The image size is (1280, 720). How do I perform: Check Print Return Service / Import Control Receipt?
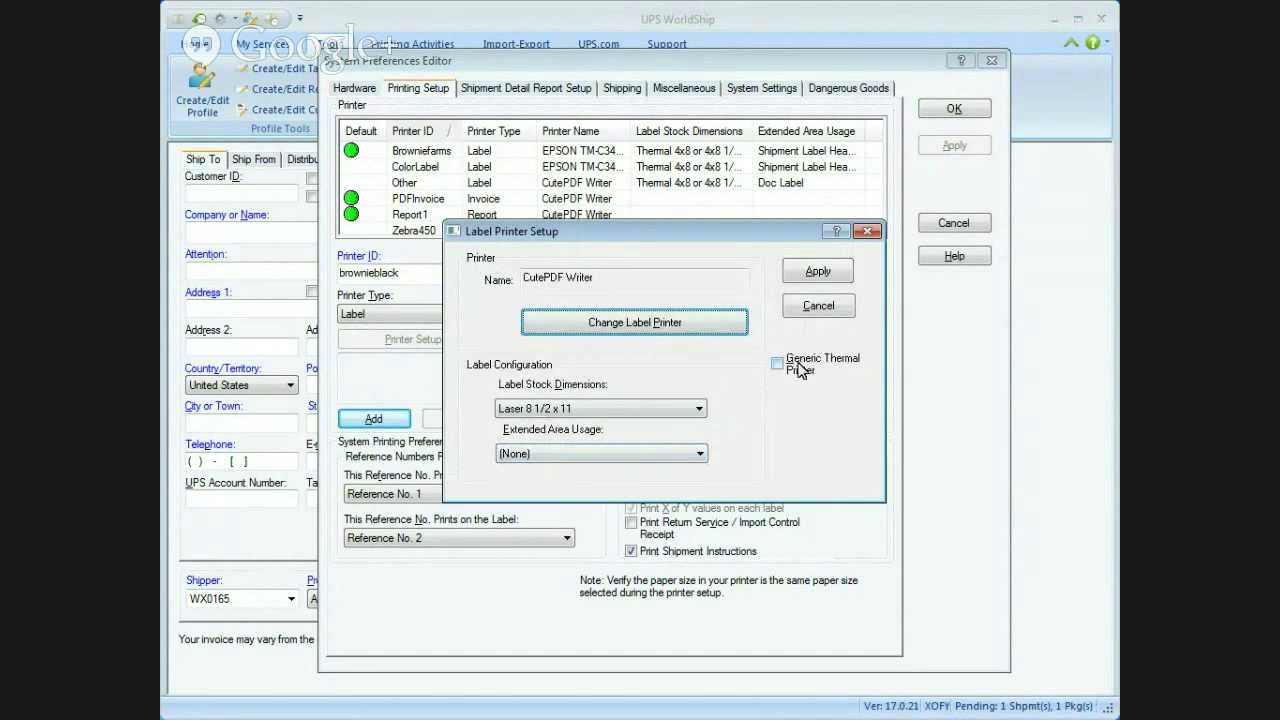pyautogui.click(x=631, y=523)
